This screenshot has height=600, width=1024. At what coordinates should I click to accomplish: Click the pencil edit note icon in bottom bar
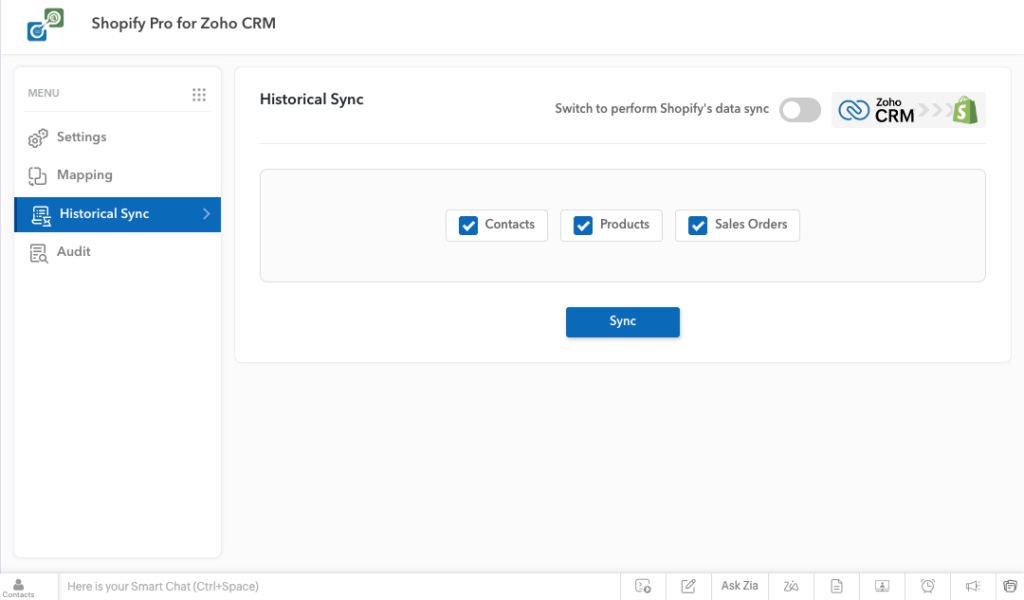(688, 586)
